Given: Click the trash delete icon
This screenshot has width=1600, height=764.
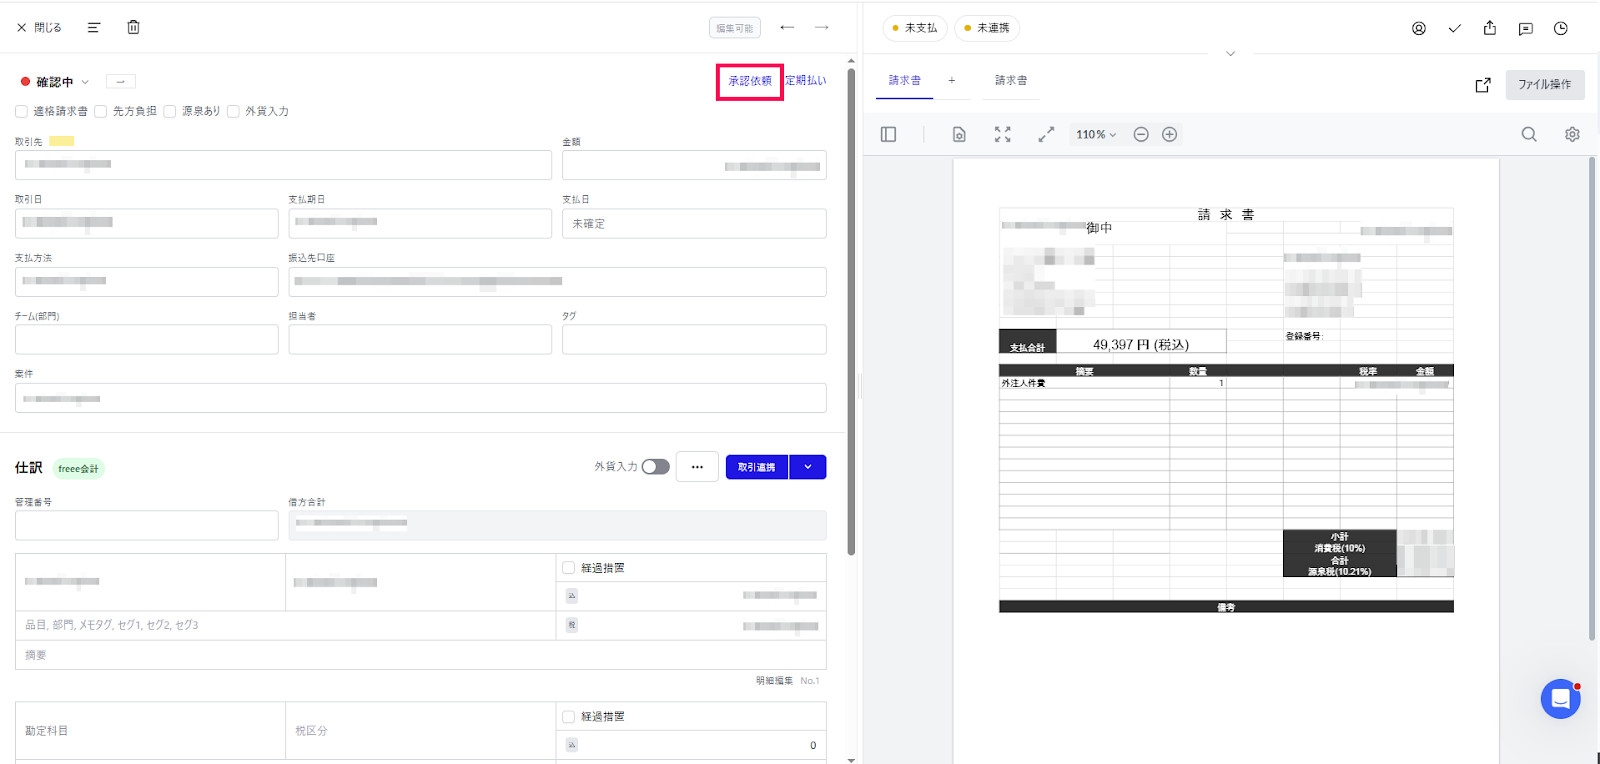Looking at the screenshot, I should tap(133, 27).
